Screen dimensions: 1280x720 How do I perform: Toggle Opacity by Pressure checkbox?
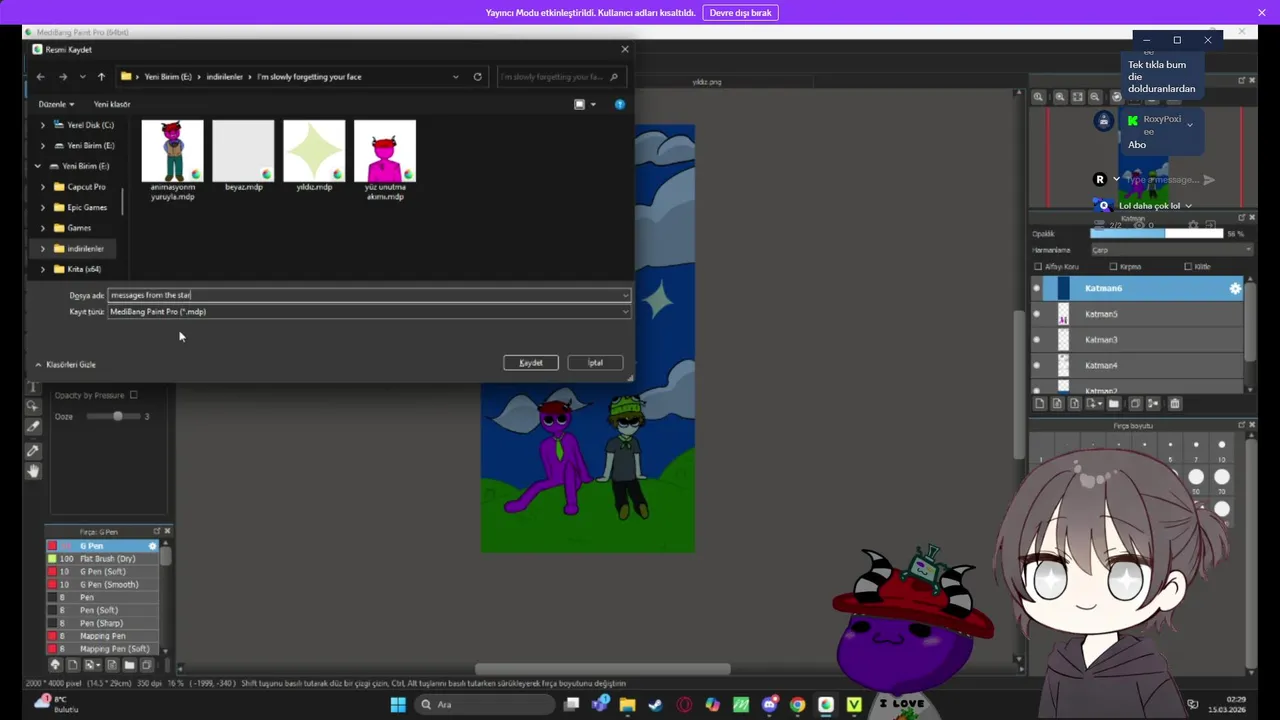(133, 395)
